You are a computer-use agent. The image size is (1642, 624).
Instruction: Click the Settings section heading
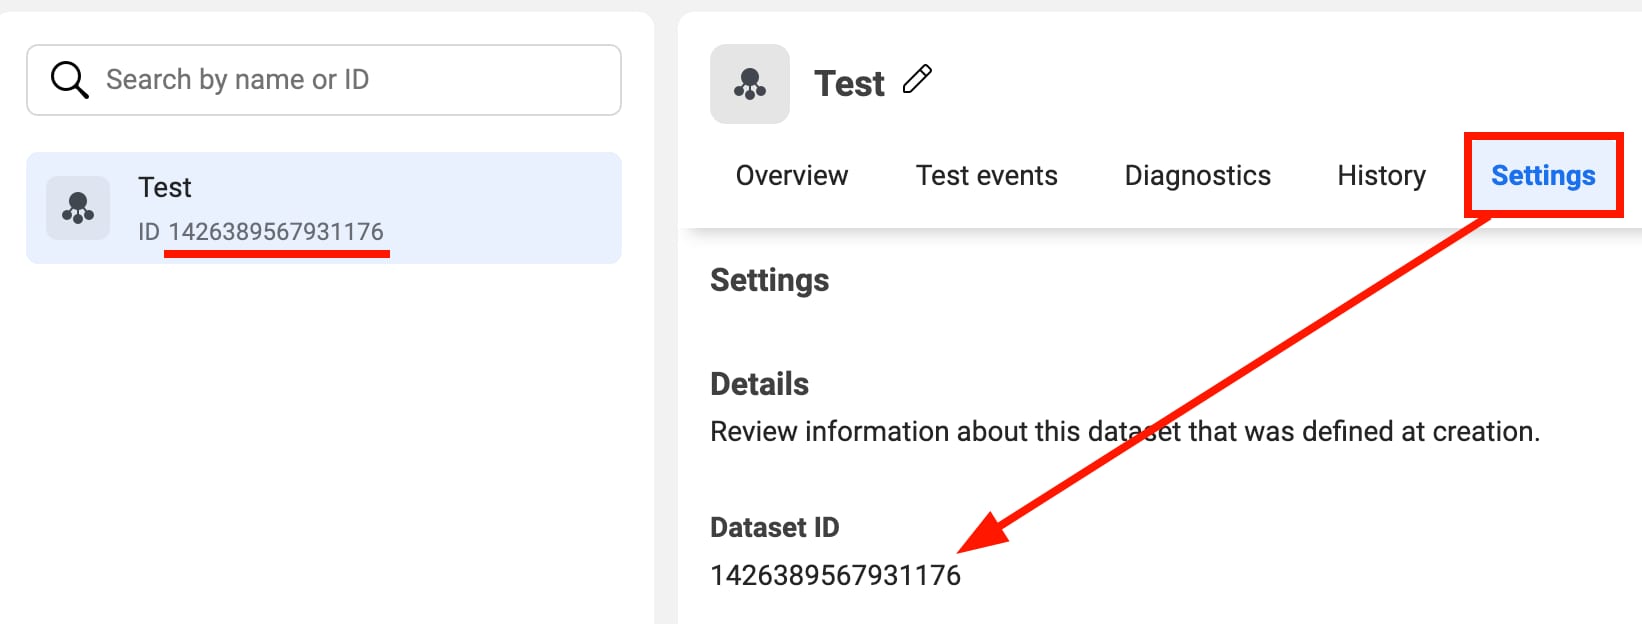[x=769, y=281]
